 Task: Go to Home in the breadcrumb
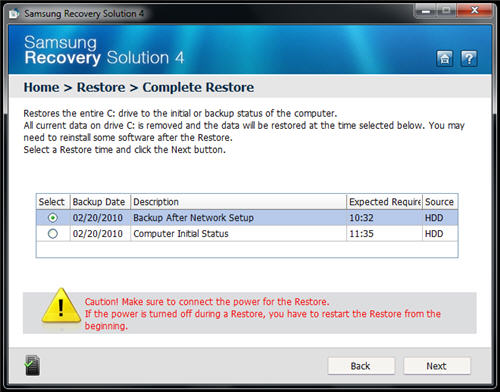(x=41, y=87)
